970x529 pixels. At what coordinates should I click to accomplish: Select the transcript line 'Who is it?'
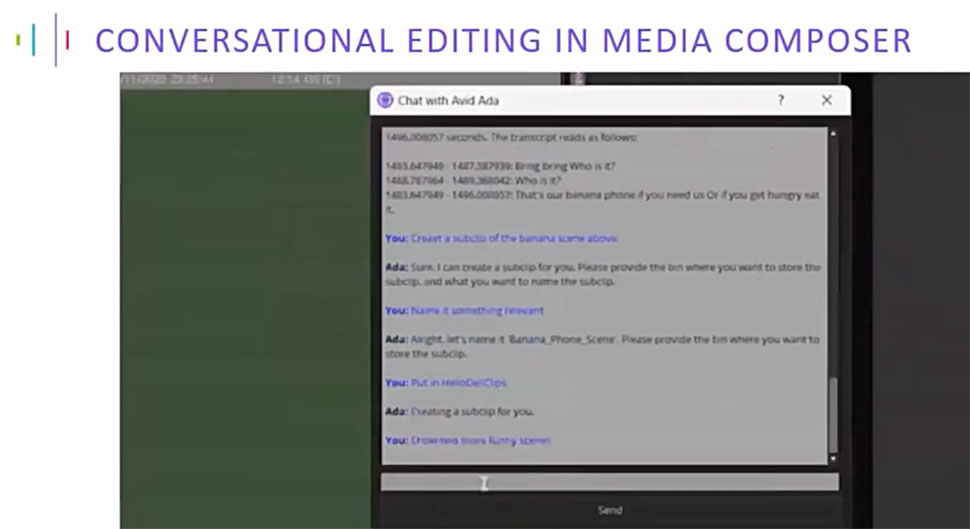tap(474, 181)
